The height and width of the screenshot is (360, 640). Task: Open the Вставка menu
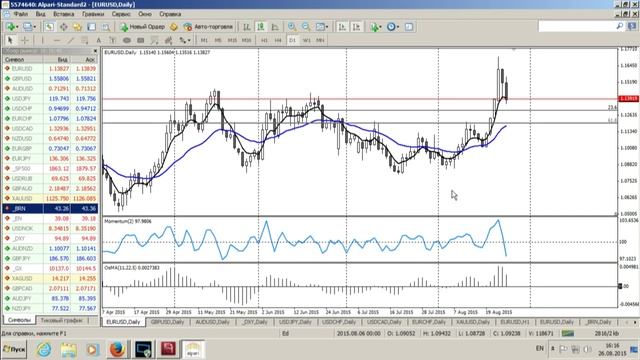point(64,14)
